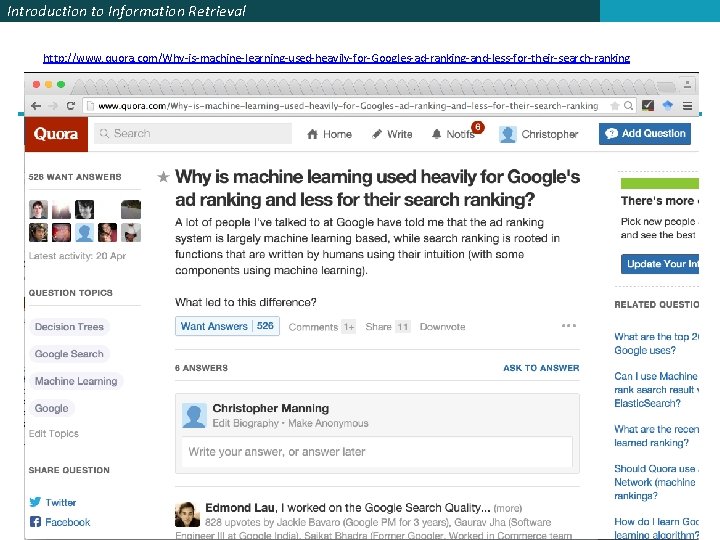Screen dimensions: 720x540
Task: Reload the page with refresh icon
Action: tap(71, 106)
